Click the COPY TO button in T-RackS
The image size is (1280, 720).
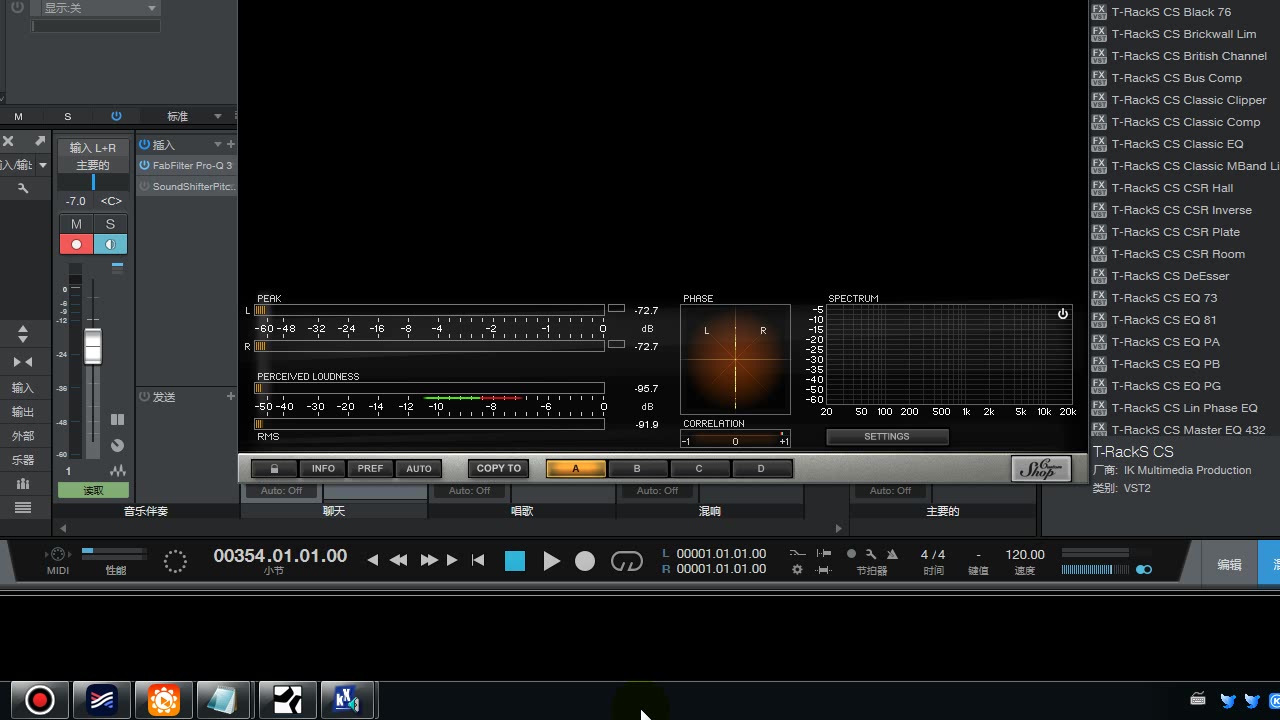coord(499,468)
